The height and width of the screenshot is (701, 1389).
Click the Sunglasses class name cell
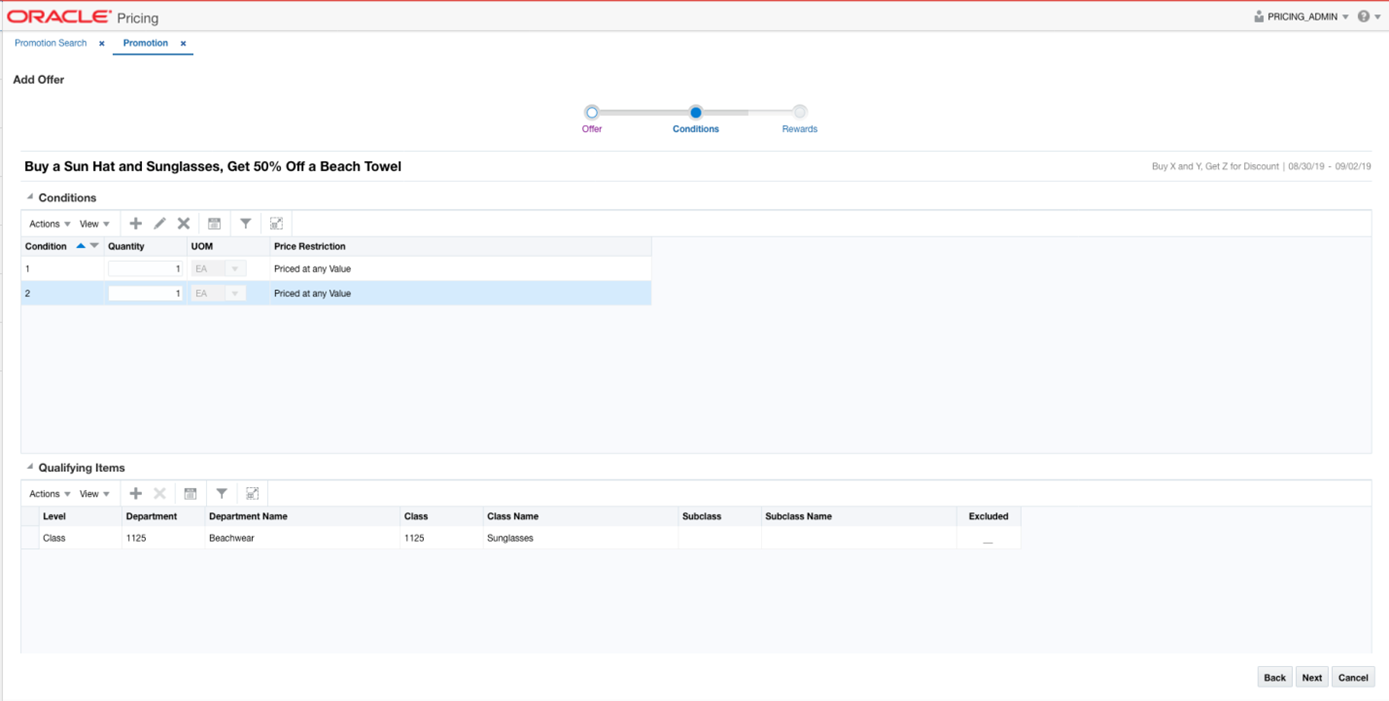pyautogui.click(x=580, y=538)
